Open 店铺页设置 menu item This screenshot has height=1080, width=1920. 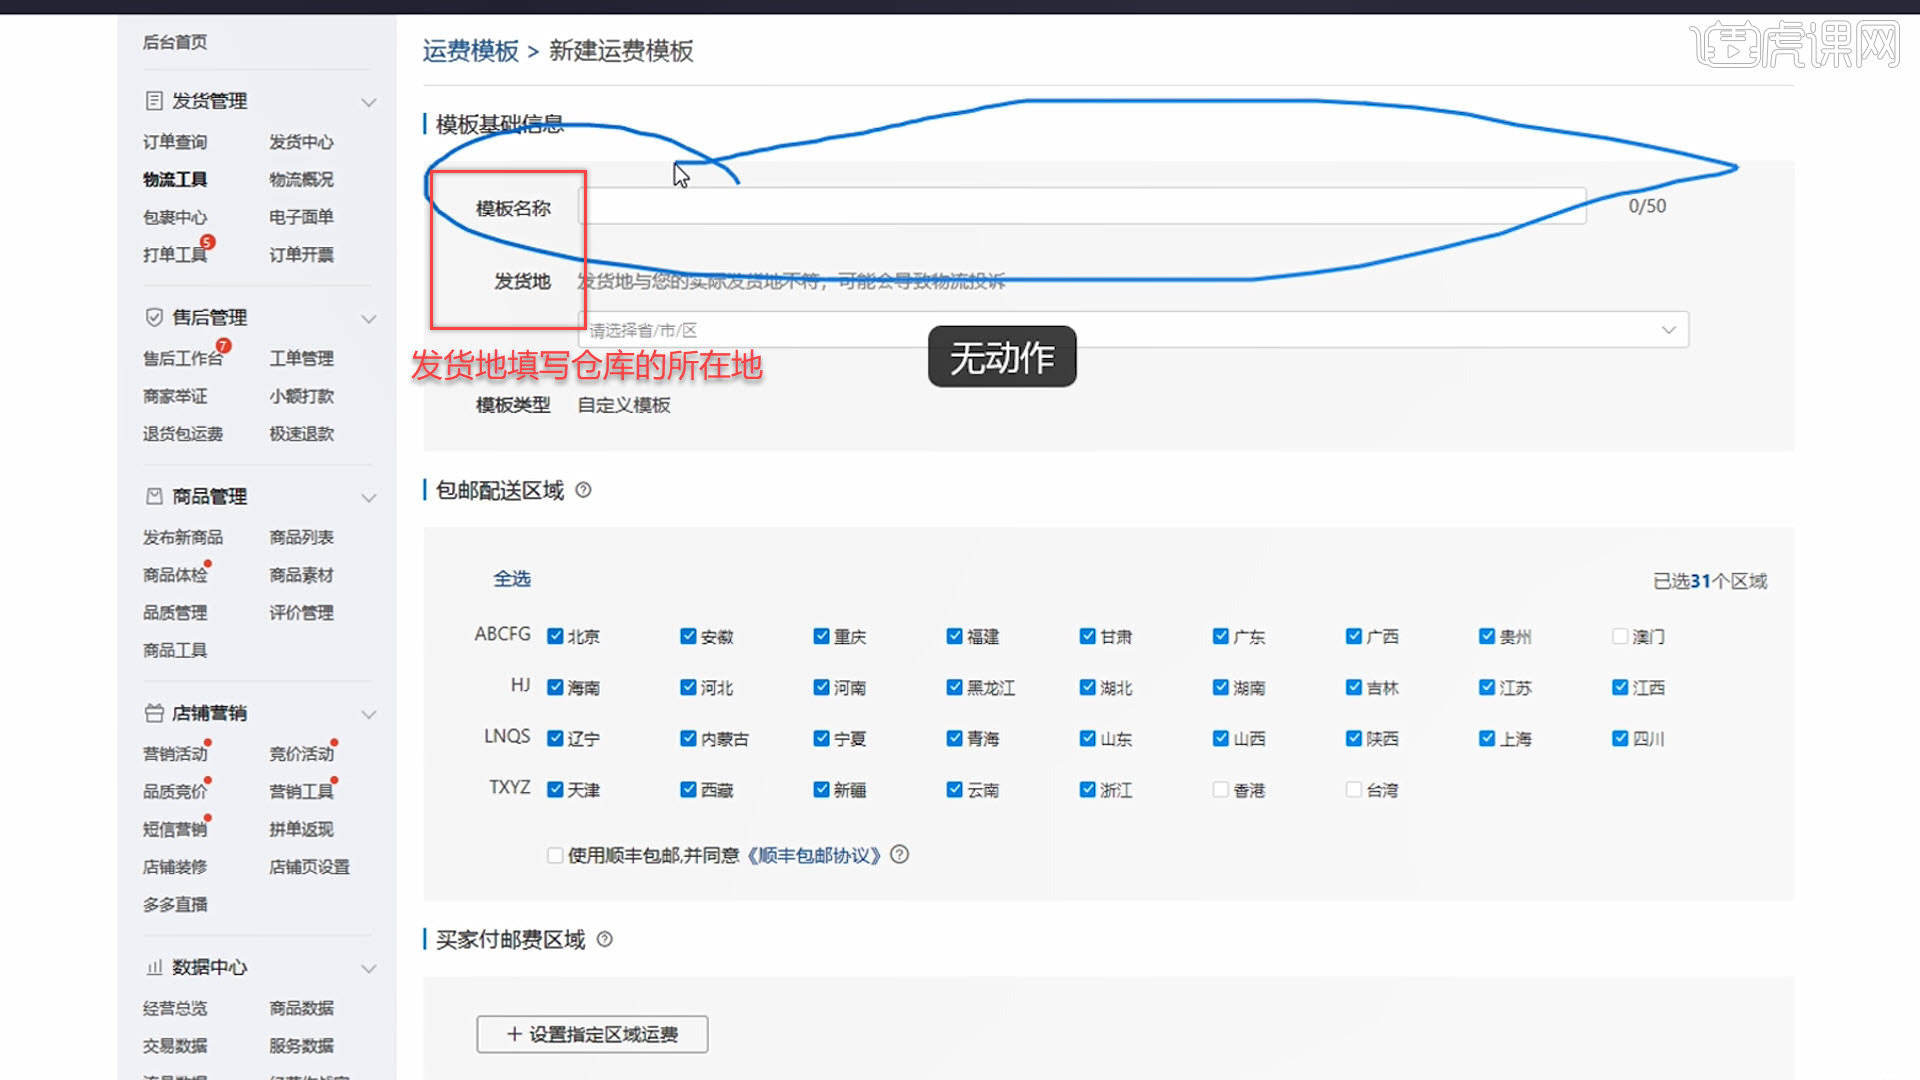click(x=309, y=867)
